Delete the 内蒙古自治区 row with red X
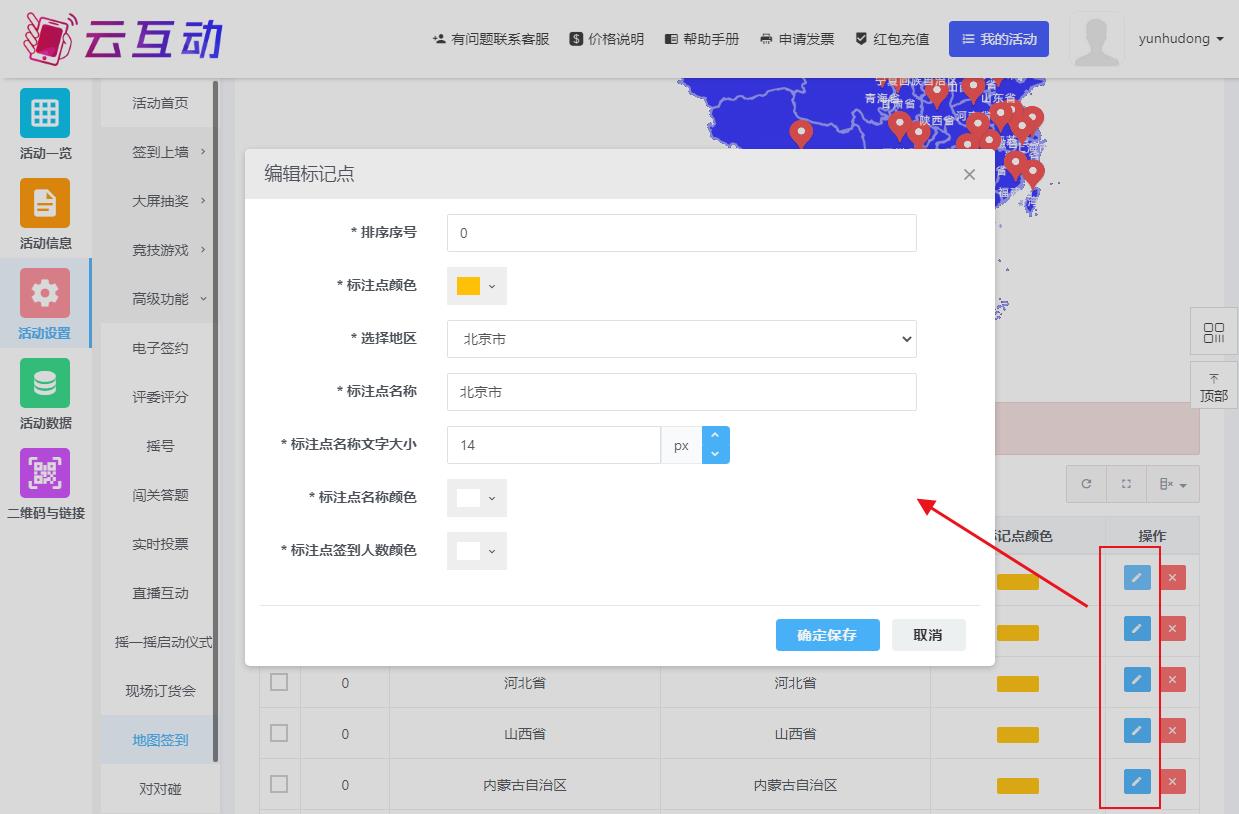 coord(1172,782)
